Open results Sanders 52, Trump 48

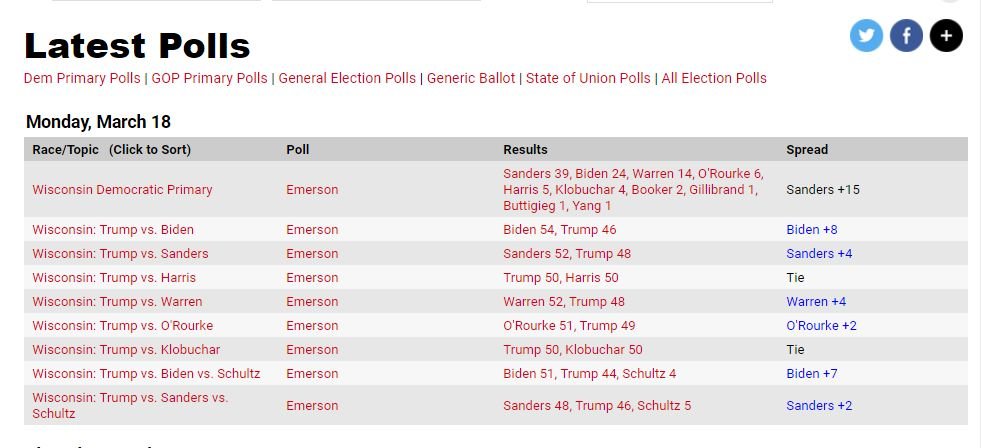[568, 254]
